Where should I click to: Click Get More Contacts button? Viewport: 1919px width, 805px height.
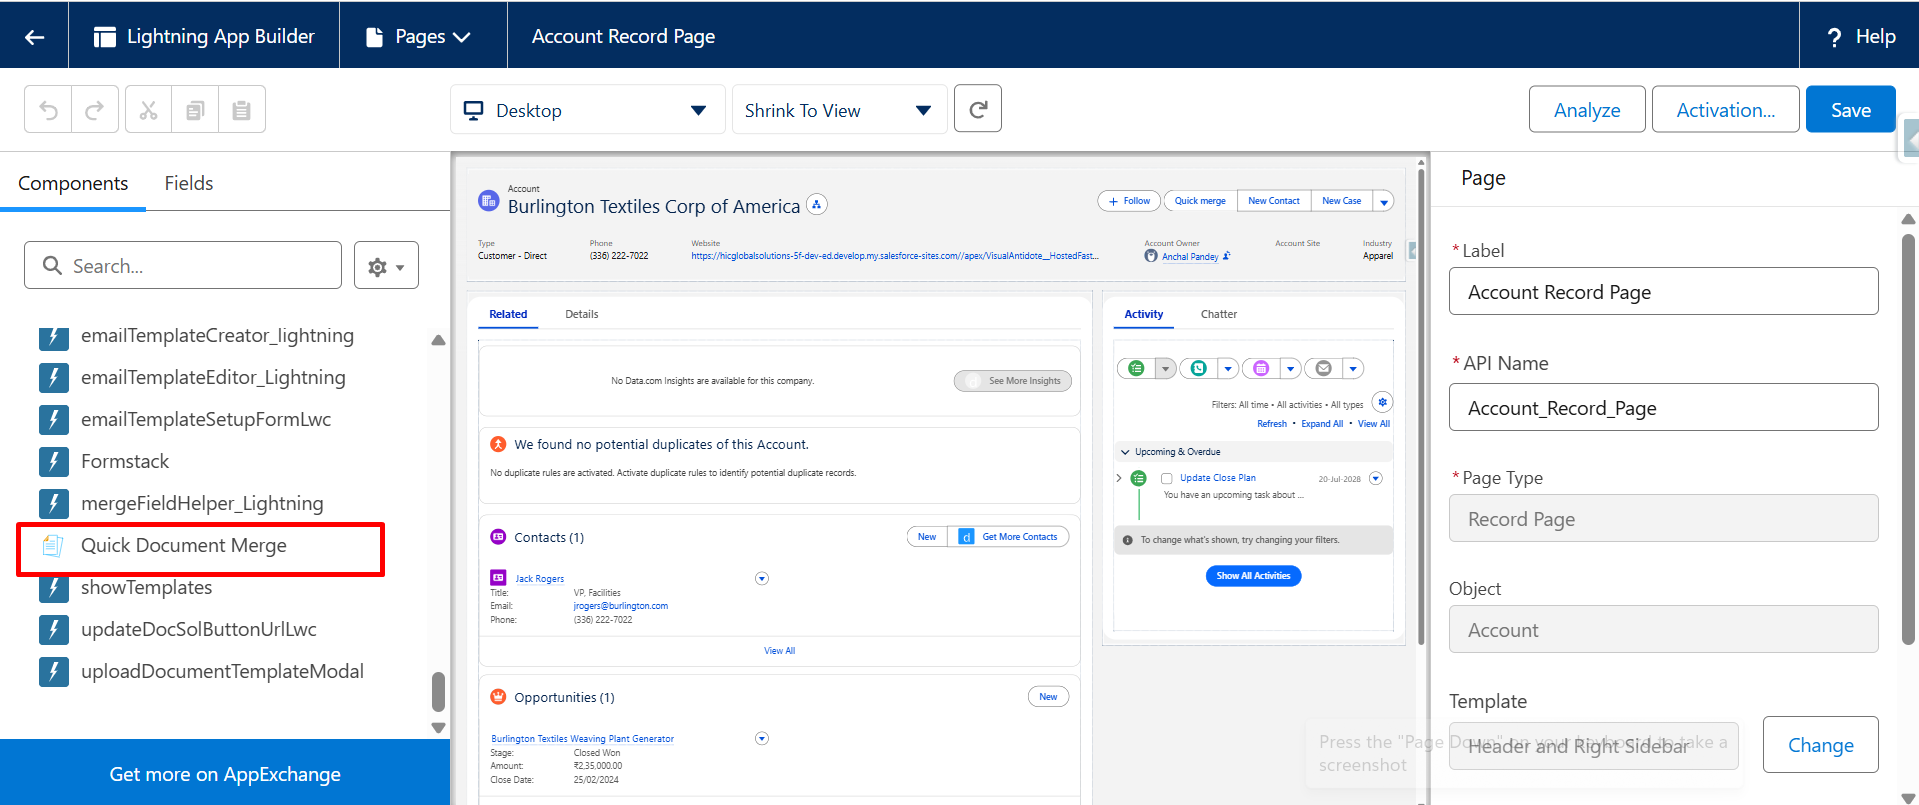[1010, 537]
